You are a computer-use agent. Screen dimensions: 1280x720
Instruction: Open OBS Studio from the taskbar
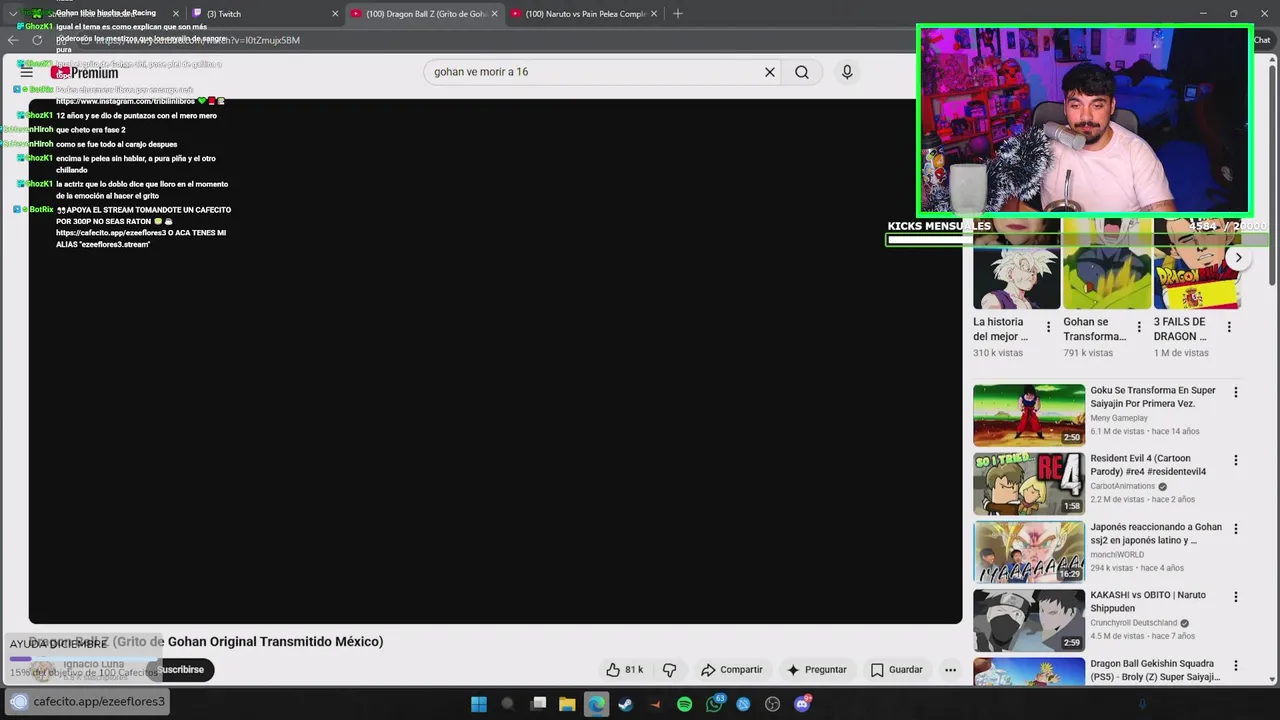pos(772,704)
